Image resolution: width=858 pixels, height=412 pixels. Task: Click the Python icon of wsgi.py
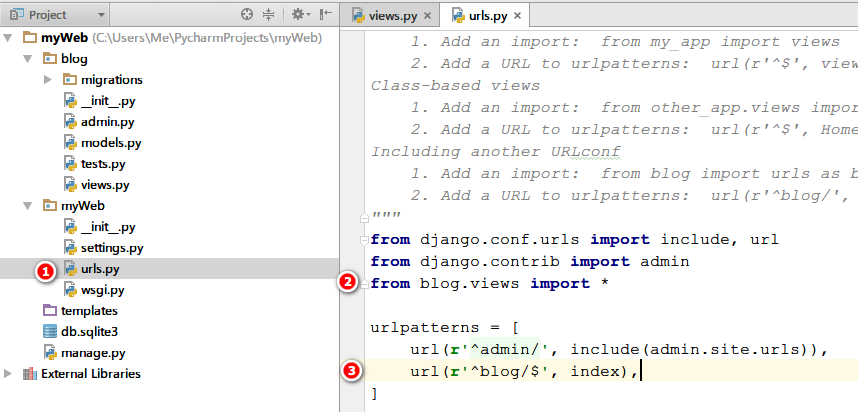point(70,290)
